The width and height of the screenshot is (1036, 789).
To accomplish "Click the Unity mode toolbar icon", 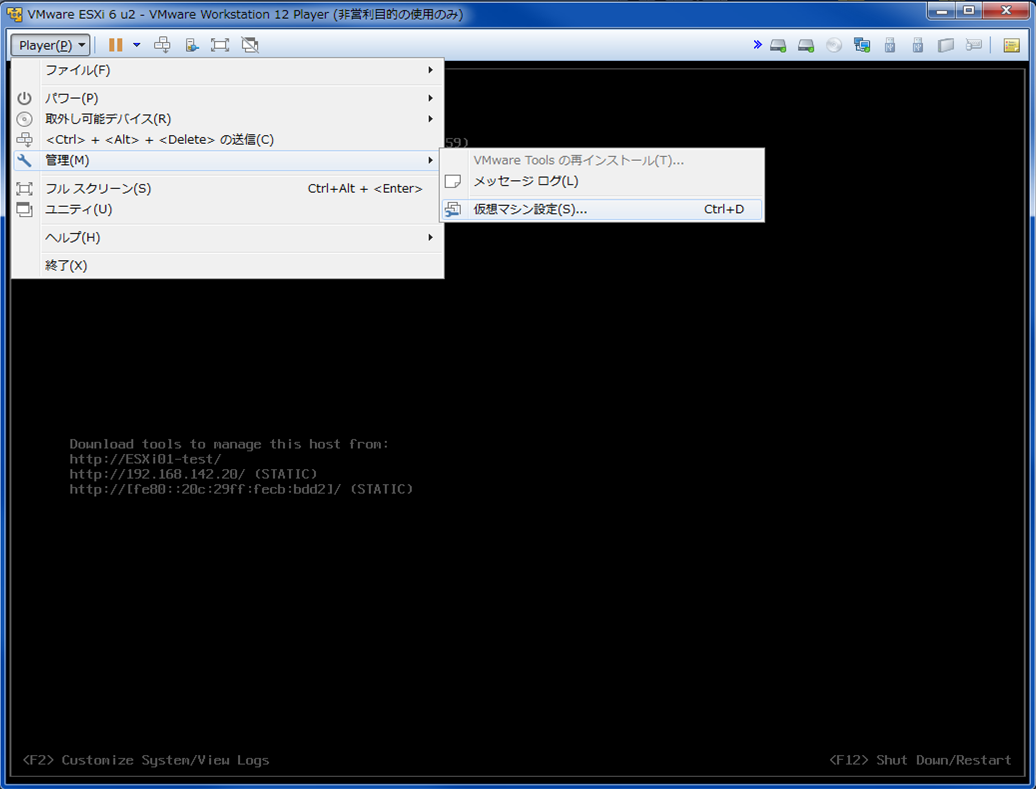I will [x=250, y=45].
